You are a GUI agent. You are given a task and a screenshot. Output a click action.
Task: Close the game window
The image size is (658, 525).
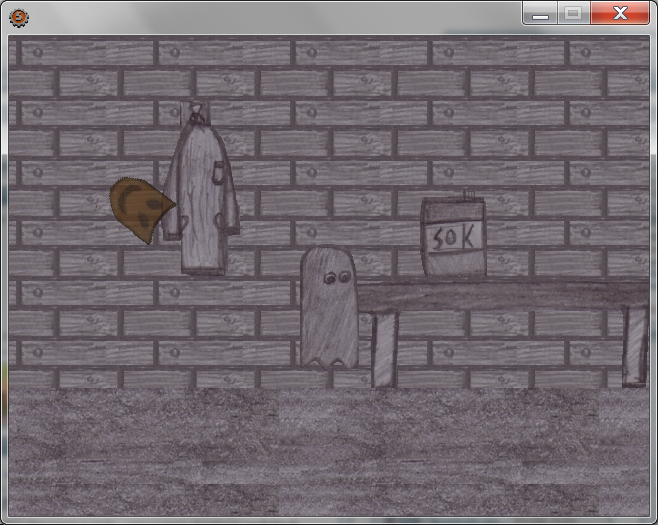click(620, 14)
